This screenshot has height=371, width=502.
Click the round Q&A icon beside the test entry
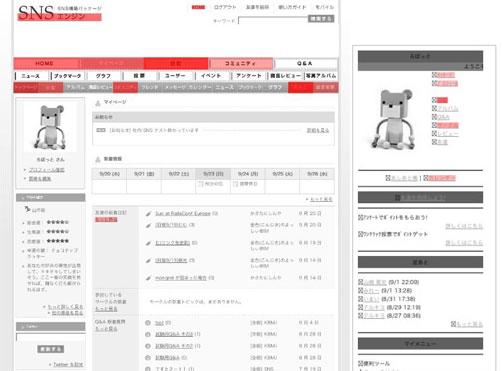tap(148, 323)
